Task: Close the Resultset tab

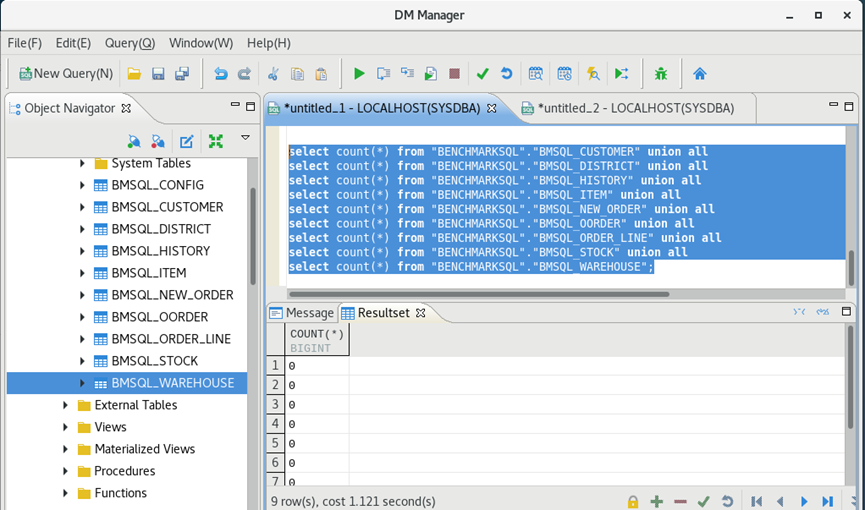Action: (x=420, y=313)
